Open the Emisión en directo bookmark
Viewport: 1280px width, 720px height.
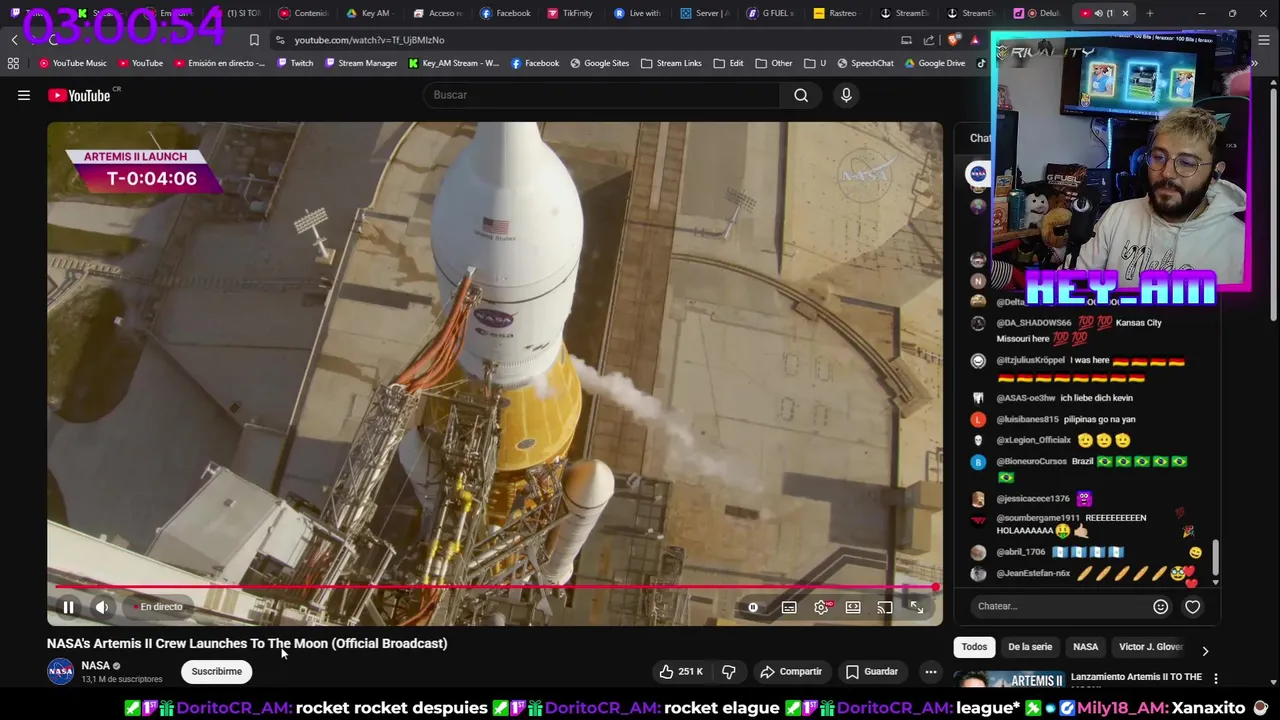pos(220,63)
